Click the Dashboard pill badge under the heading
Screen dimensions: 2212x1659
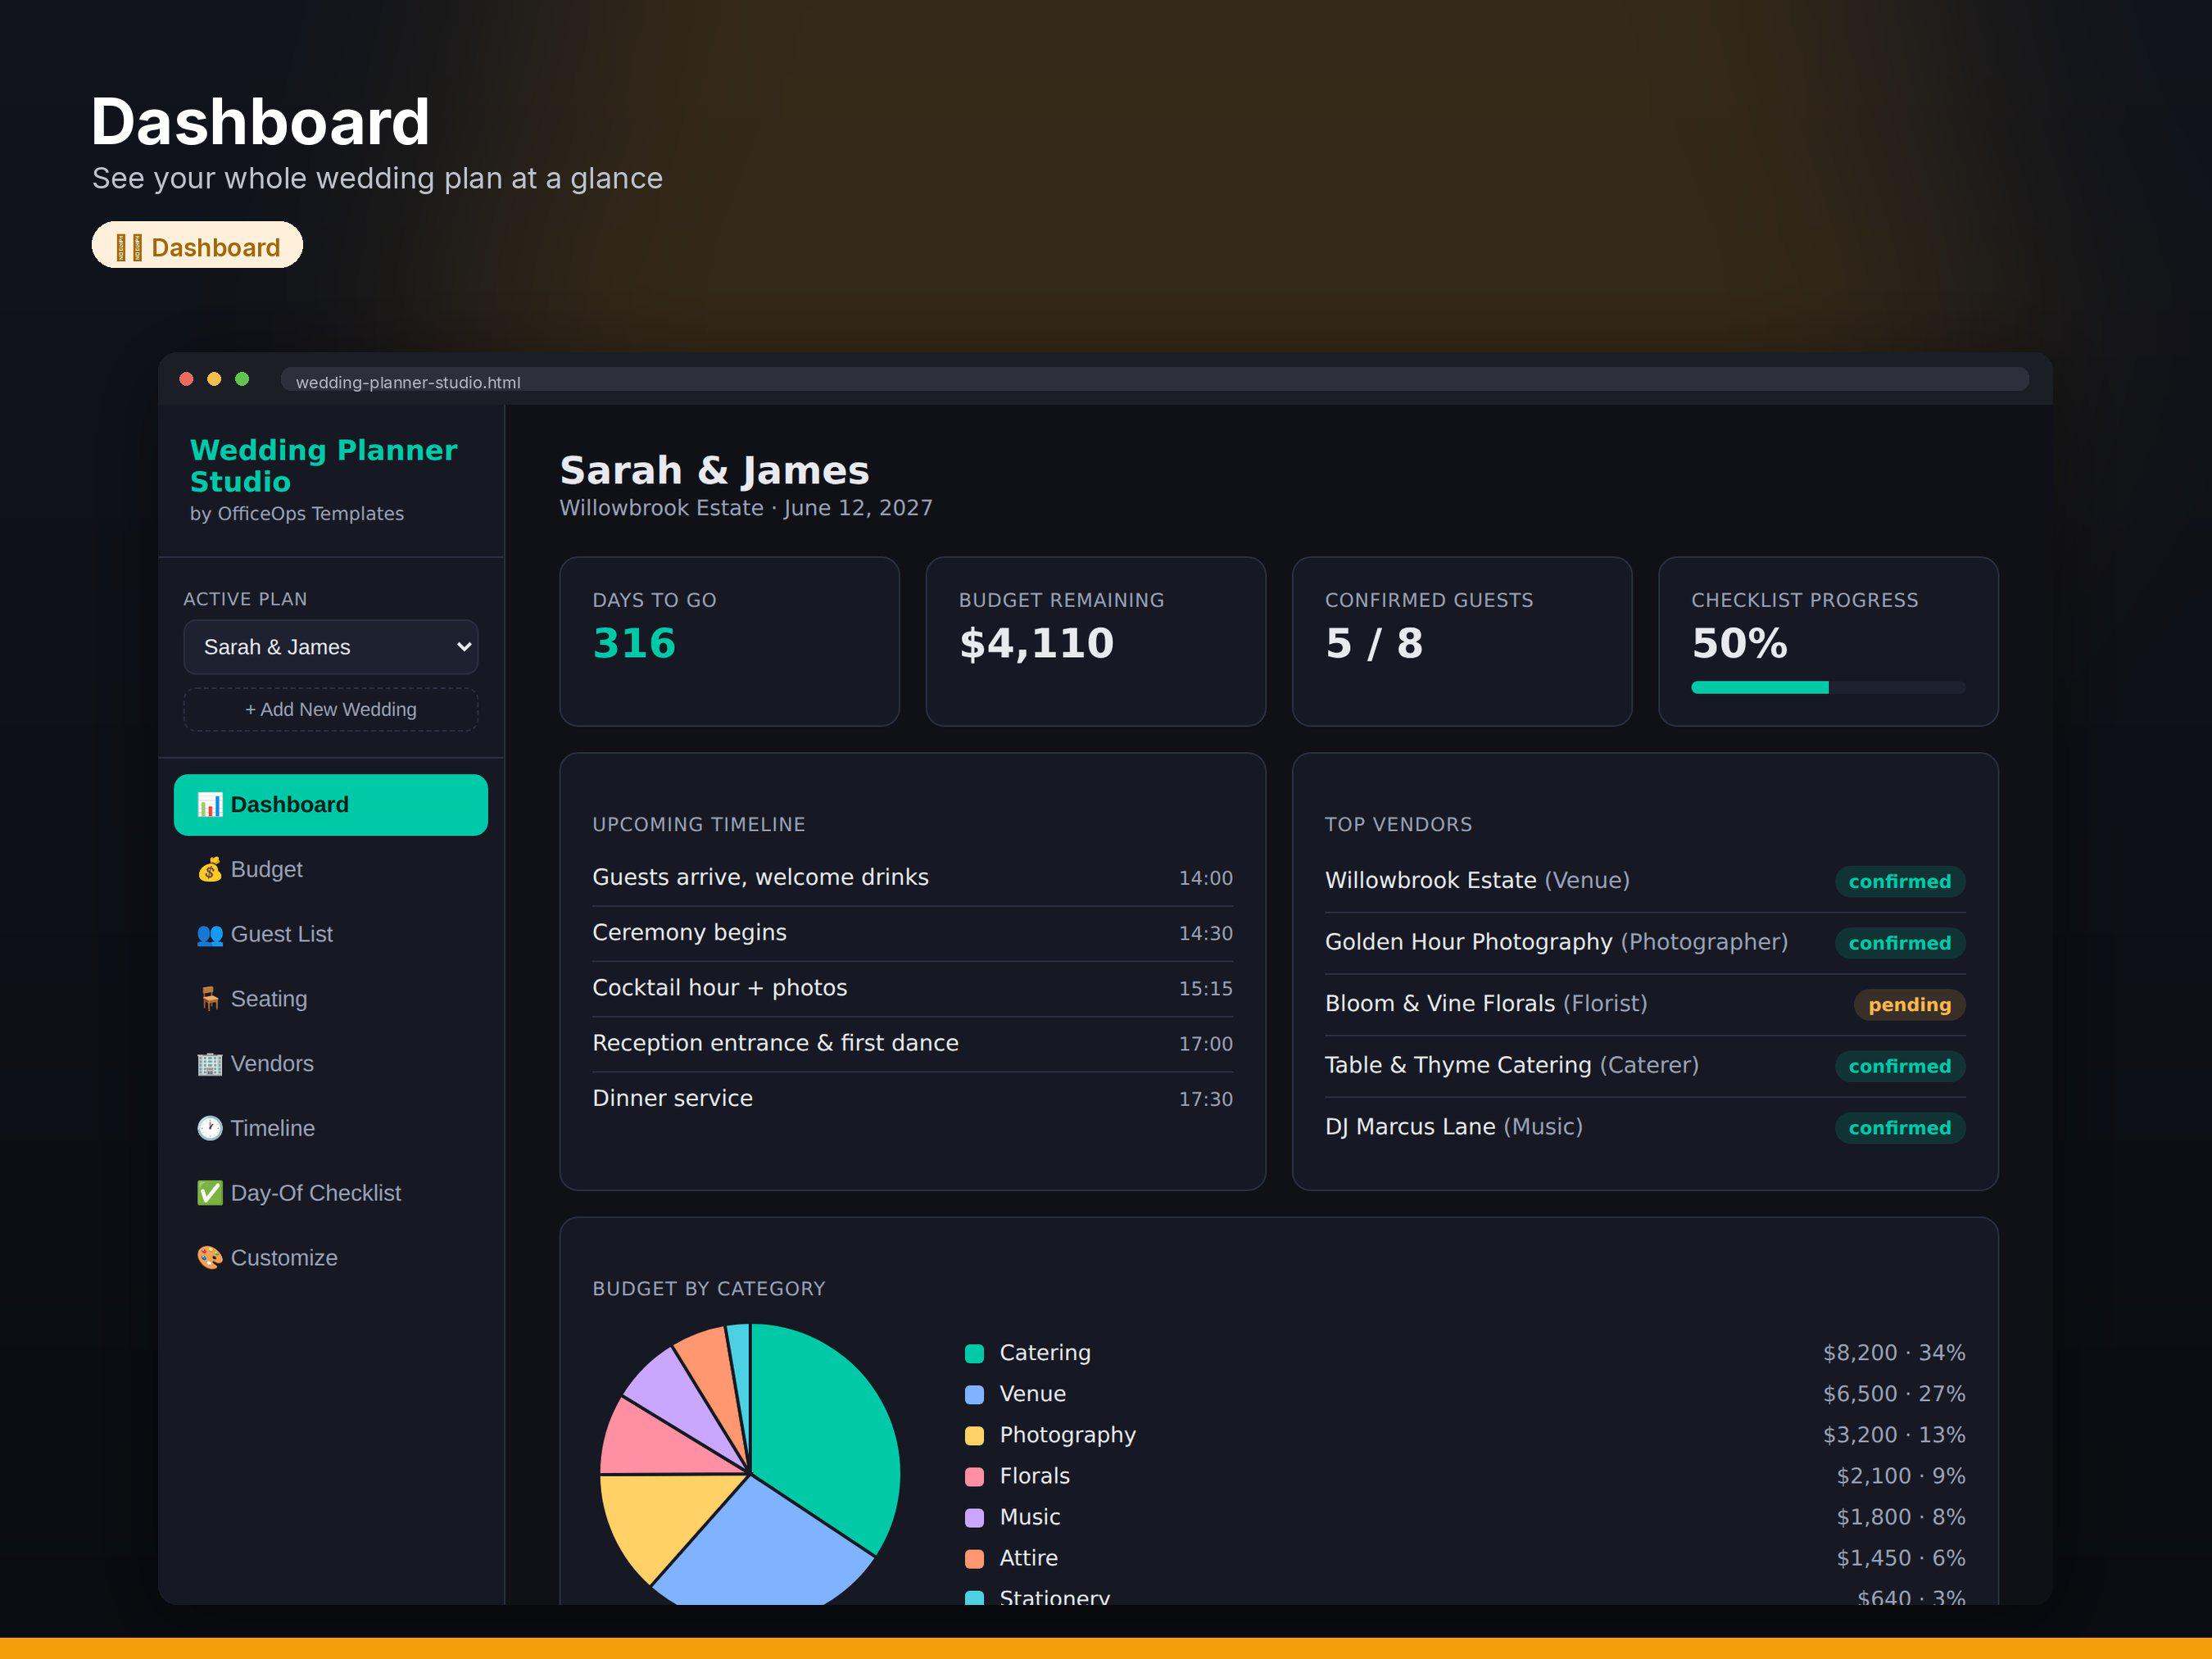point(197,246)
